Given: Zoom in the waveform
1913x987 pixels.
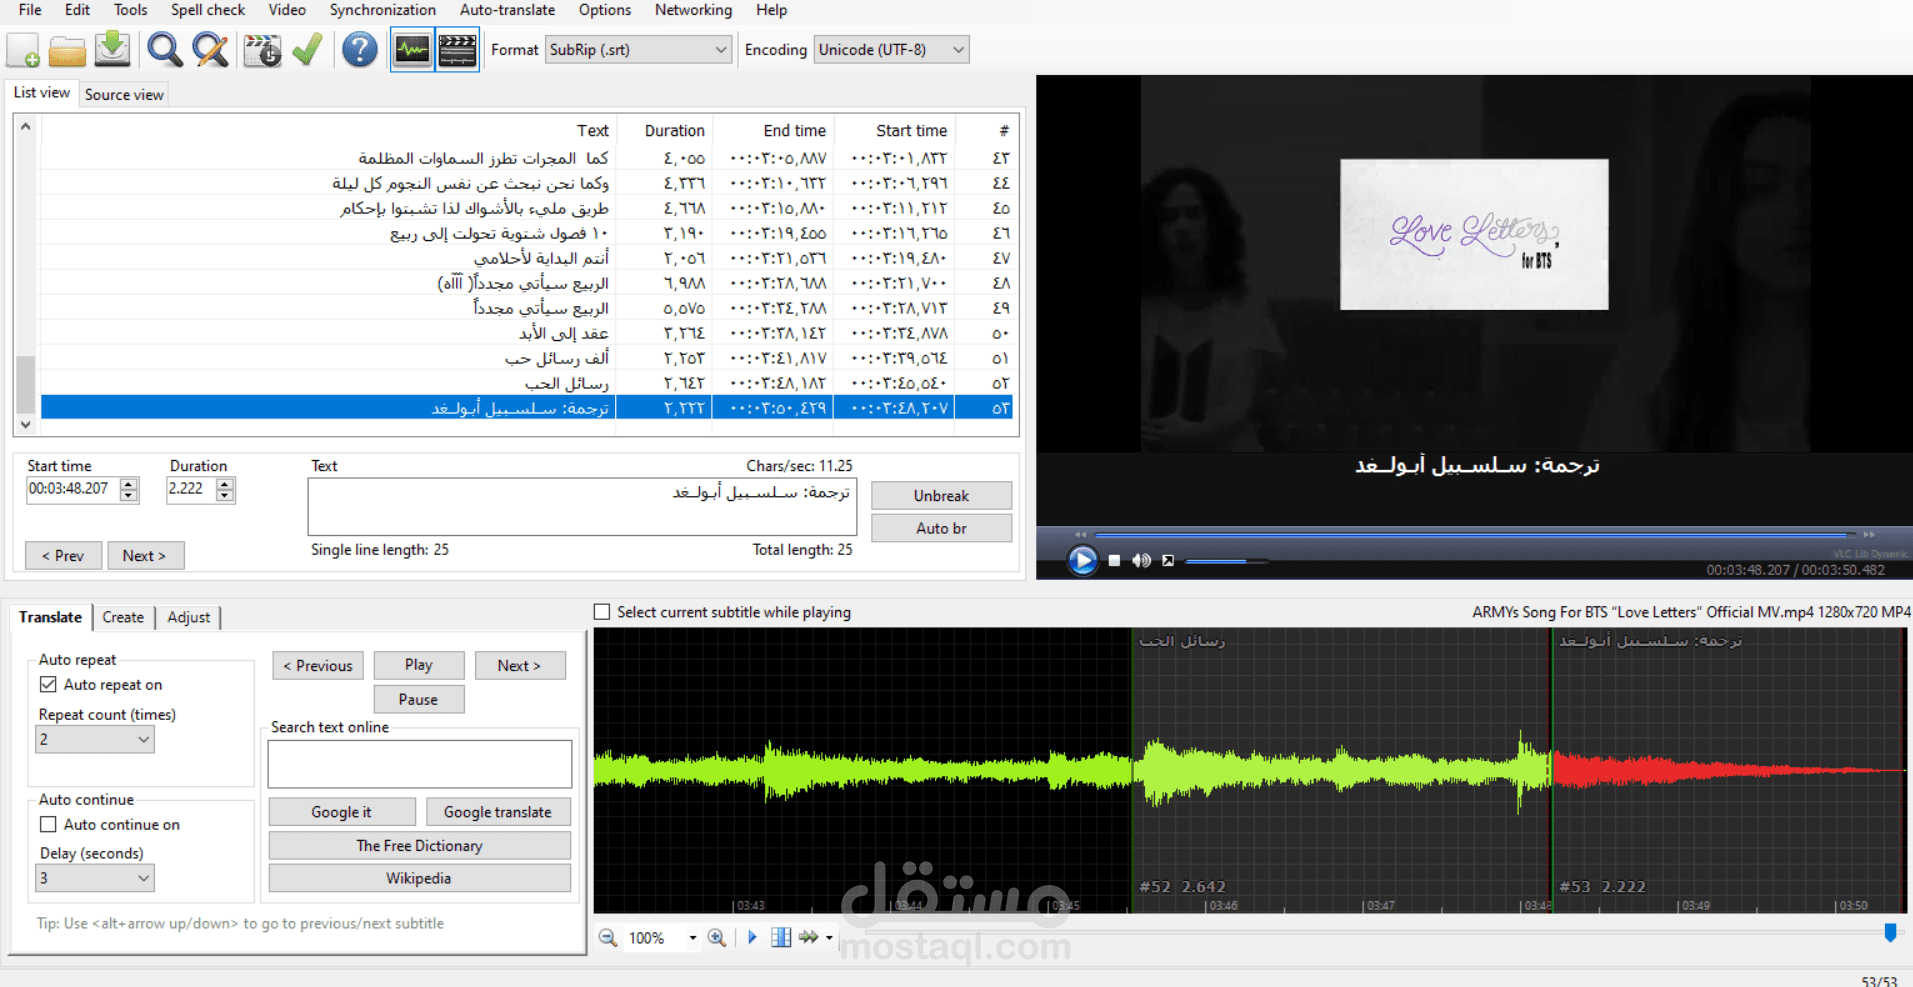Looking at the screenshot, I should [717, 937].
